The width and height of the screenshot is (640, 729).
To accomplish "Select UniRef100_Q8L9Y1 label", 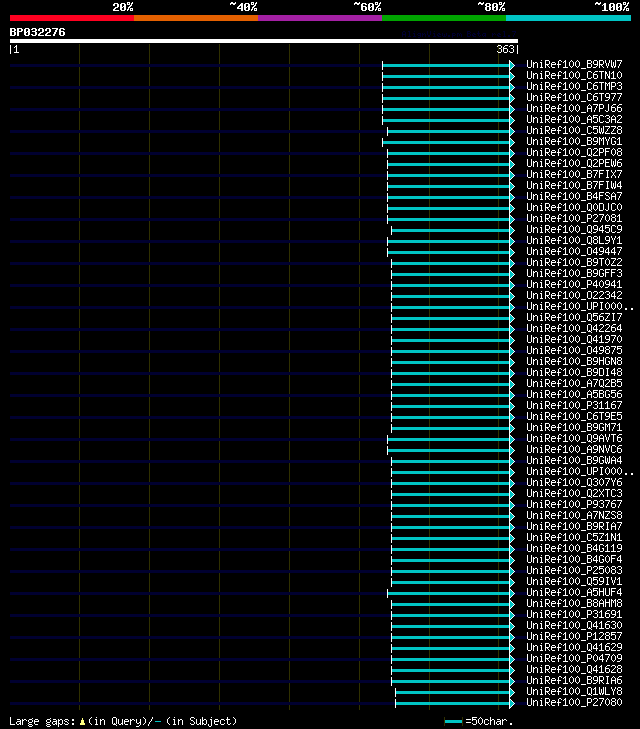I will click(x=574, y=240).
